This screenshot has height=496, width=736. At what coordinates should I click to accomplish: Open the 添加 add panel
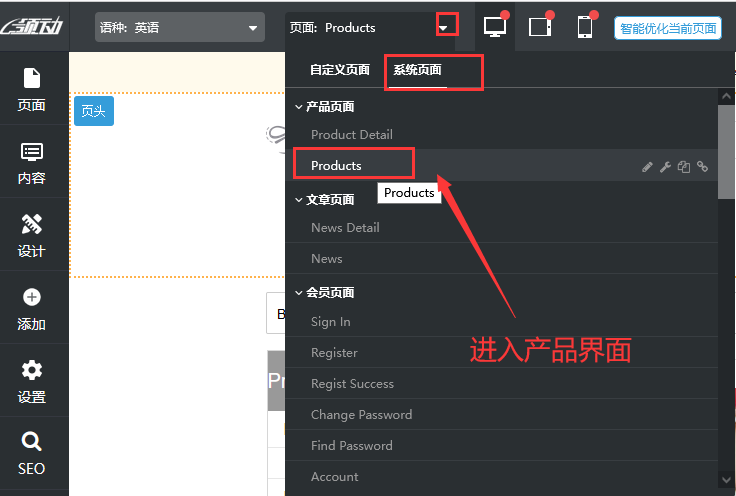click(x=32, y=308)
